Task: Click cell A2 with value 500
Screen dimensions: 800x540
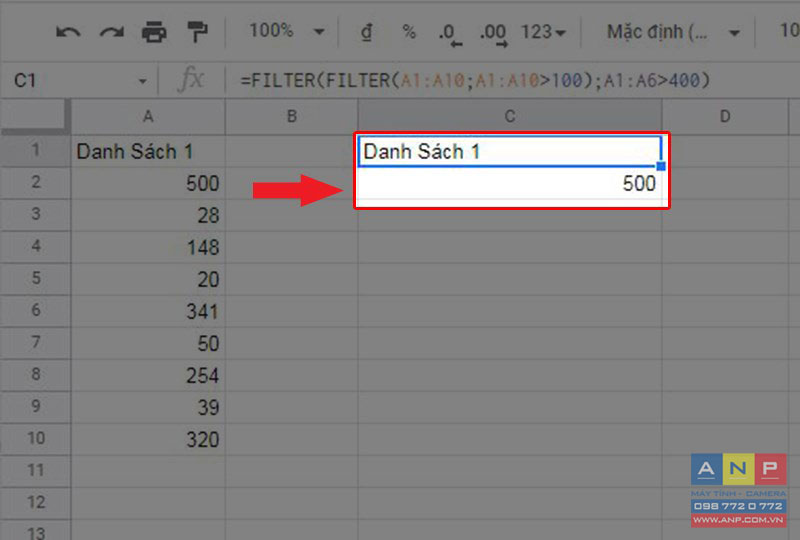Action: pos(148,183)
